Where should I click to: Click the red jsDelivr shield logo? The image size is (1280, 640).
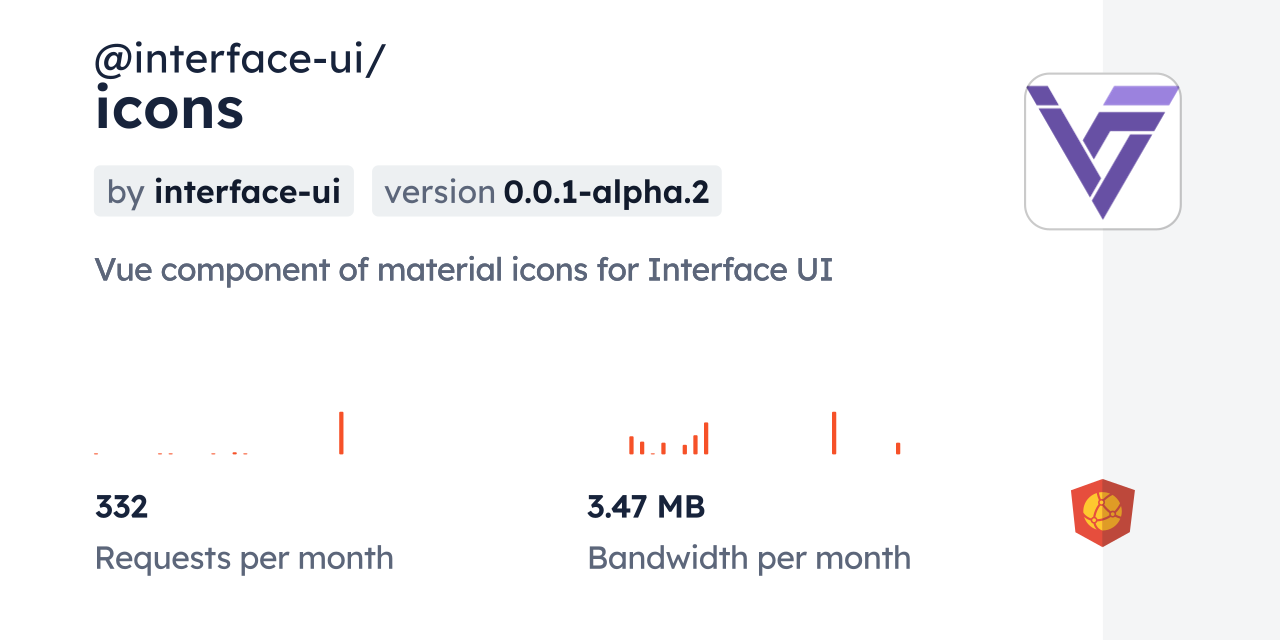[x=1102, y=512]
